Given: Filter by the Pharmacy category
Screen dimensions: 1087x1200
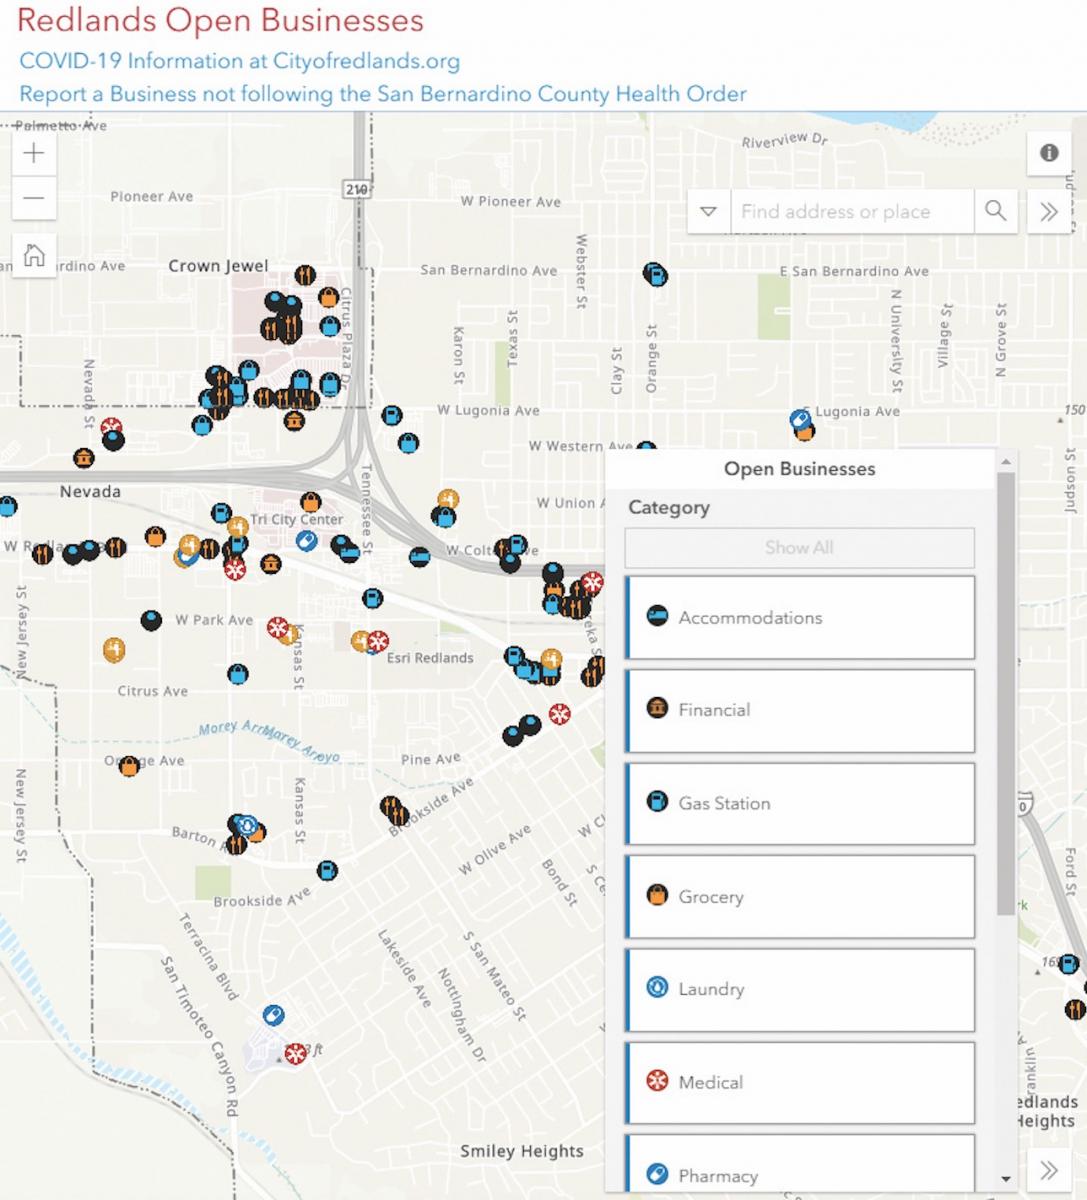Looking at the screenshot, I should point(800,1165).
